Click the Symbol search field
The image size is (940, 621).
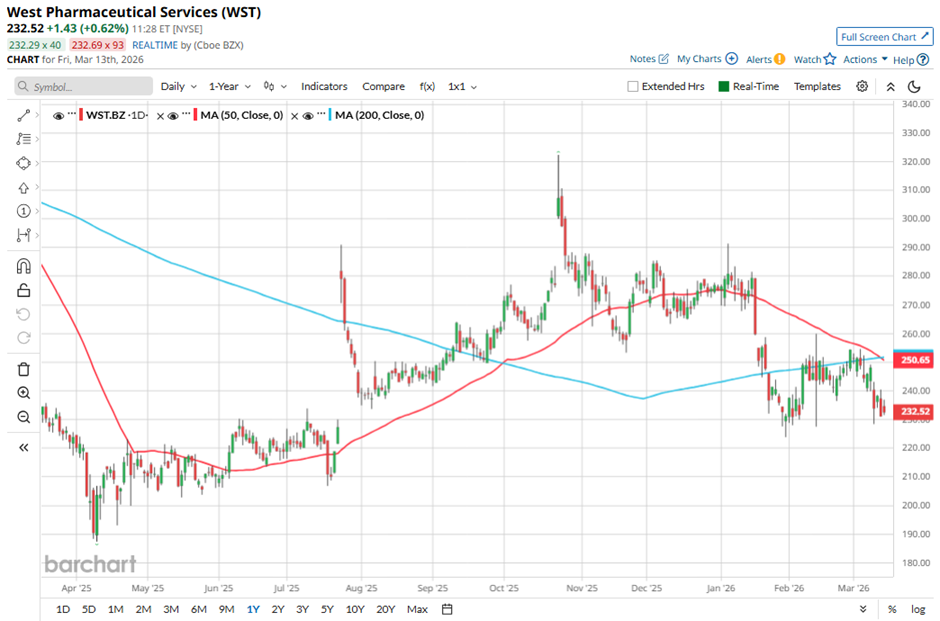[84, 86]
